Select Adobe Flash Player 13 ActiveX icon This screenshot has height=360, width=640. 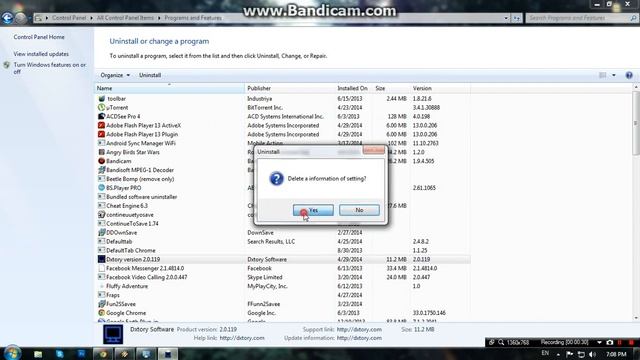point(101,125)
